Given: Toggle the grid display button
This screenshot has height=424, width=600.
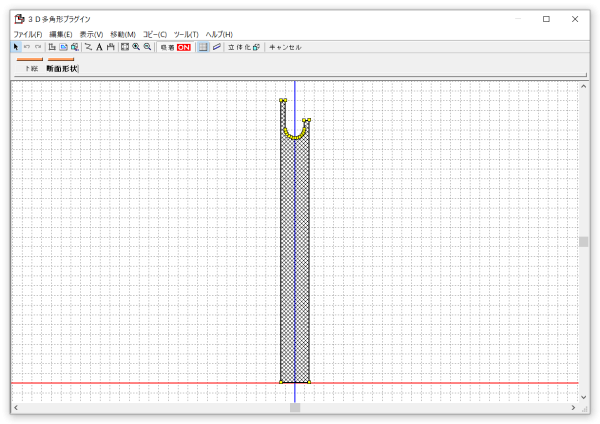Looking at the screenshot, I should coord(203,47).
